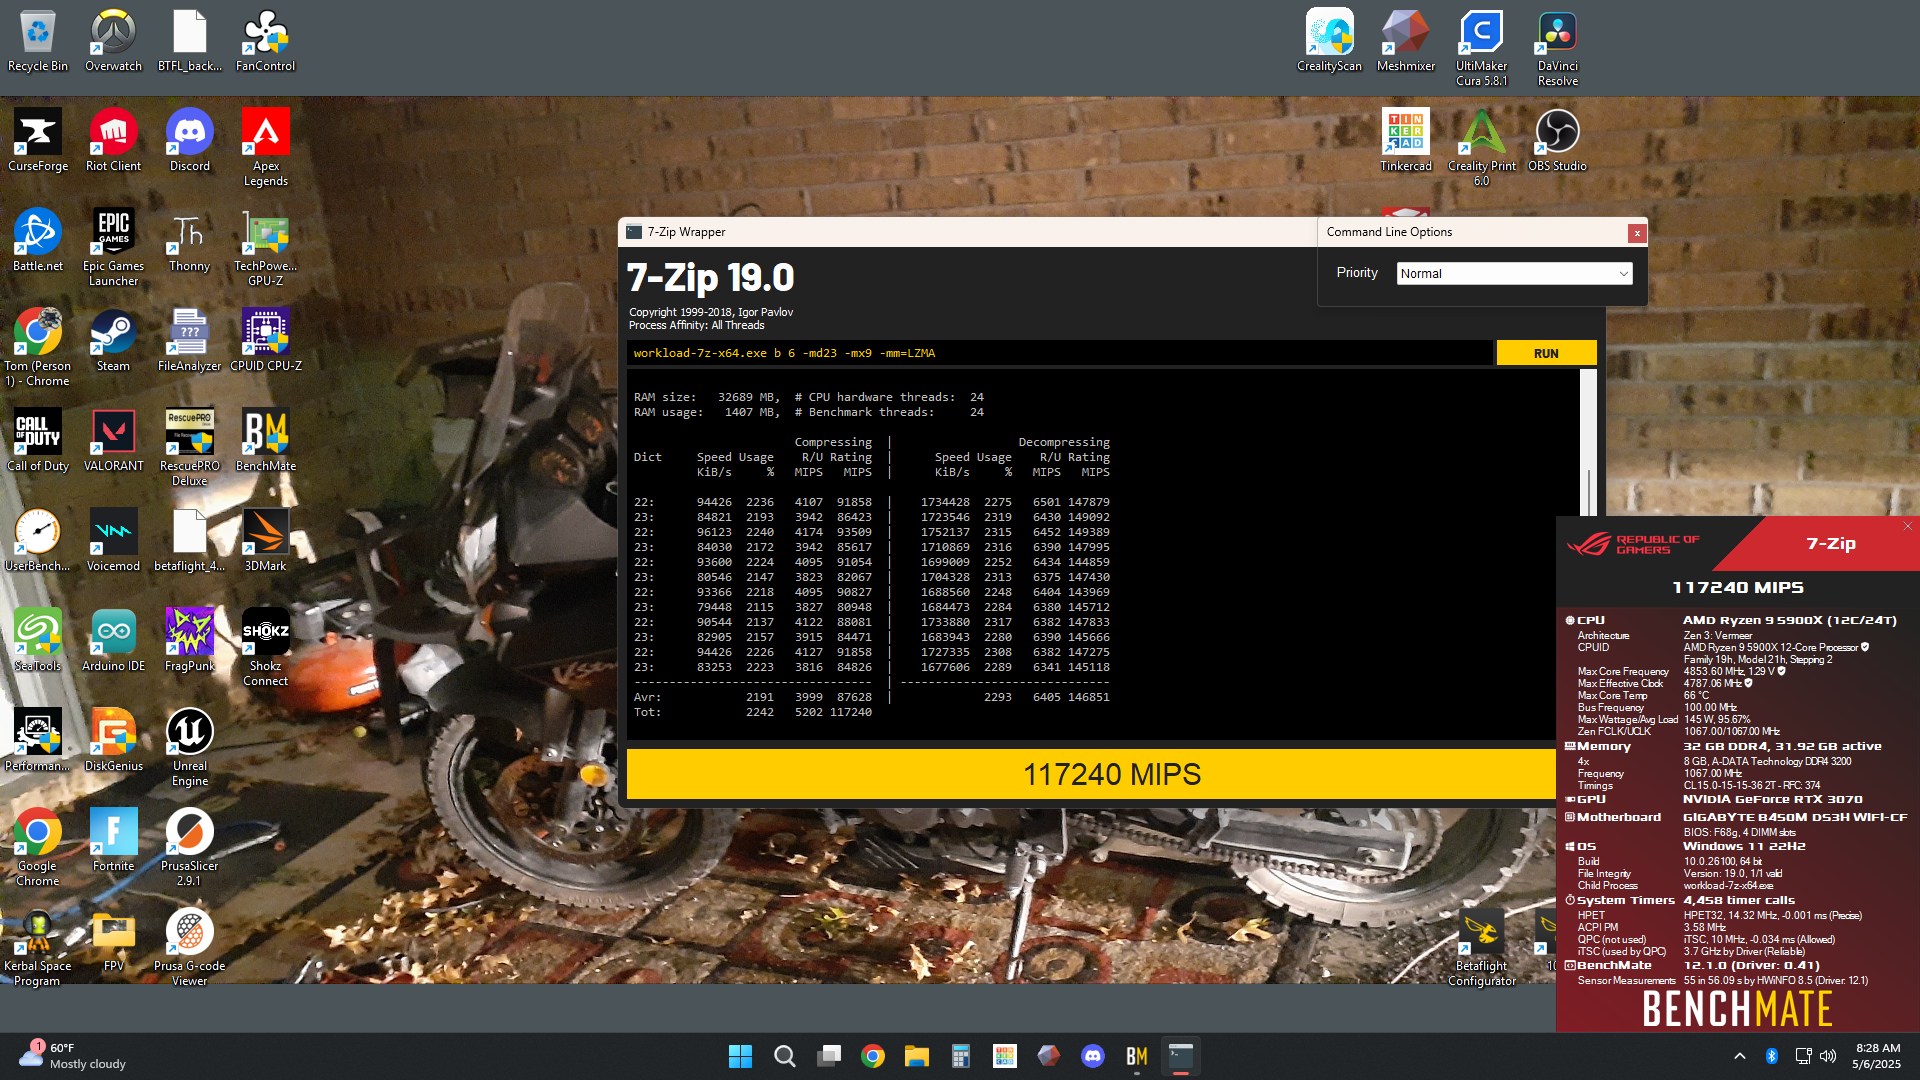Image resolution: width=1920 pixels, height=1080 pixels.
Task: Launch CurseForge from the desktop
Action: (38, 141)
